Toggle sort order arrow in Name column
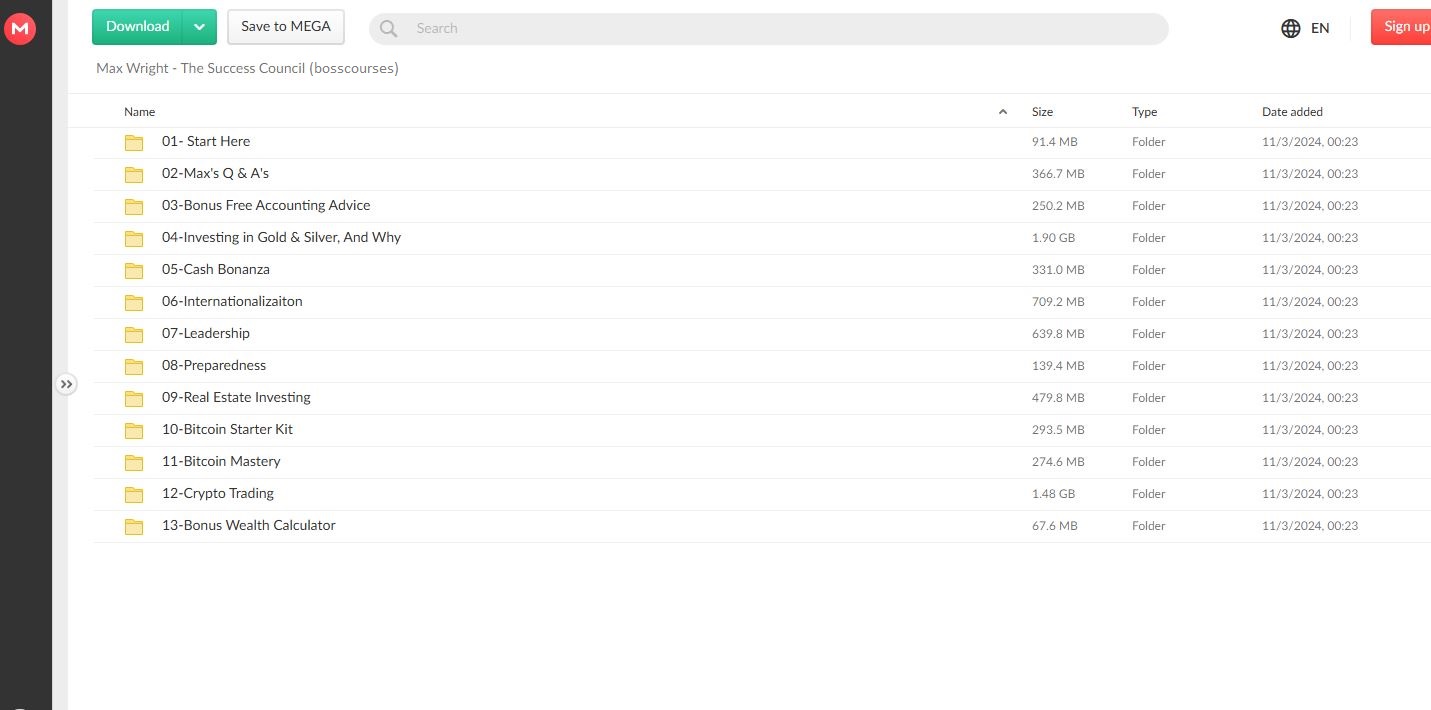Viewport: 1431px width, 710px height. tap(1003, 112)
